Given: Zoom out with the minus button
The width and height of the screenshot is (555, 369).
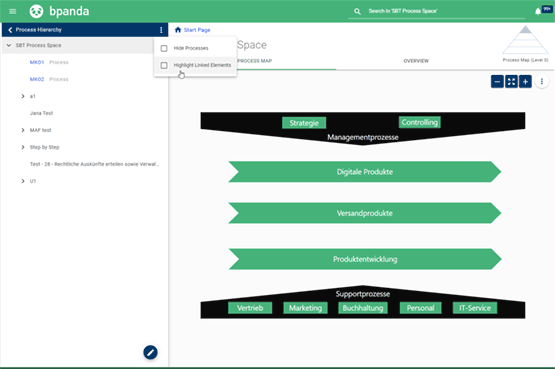Looking at the screenshot, I should 497,82.
